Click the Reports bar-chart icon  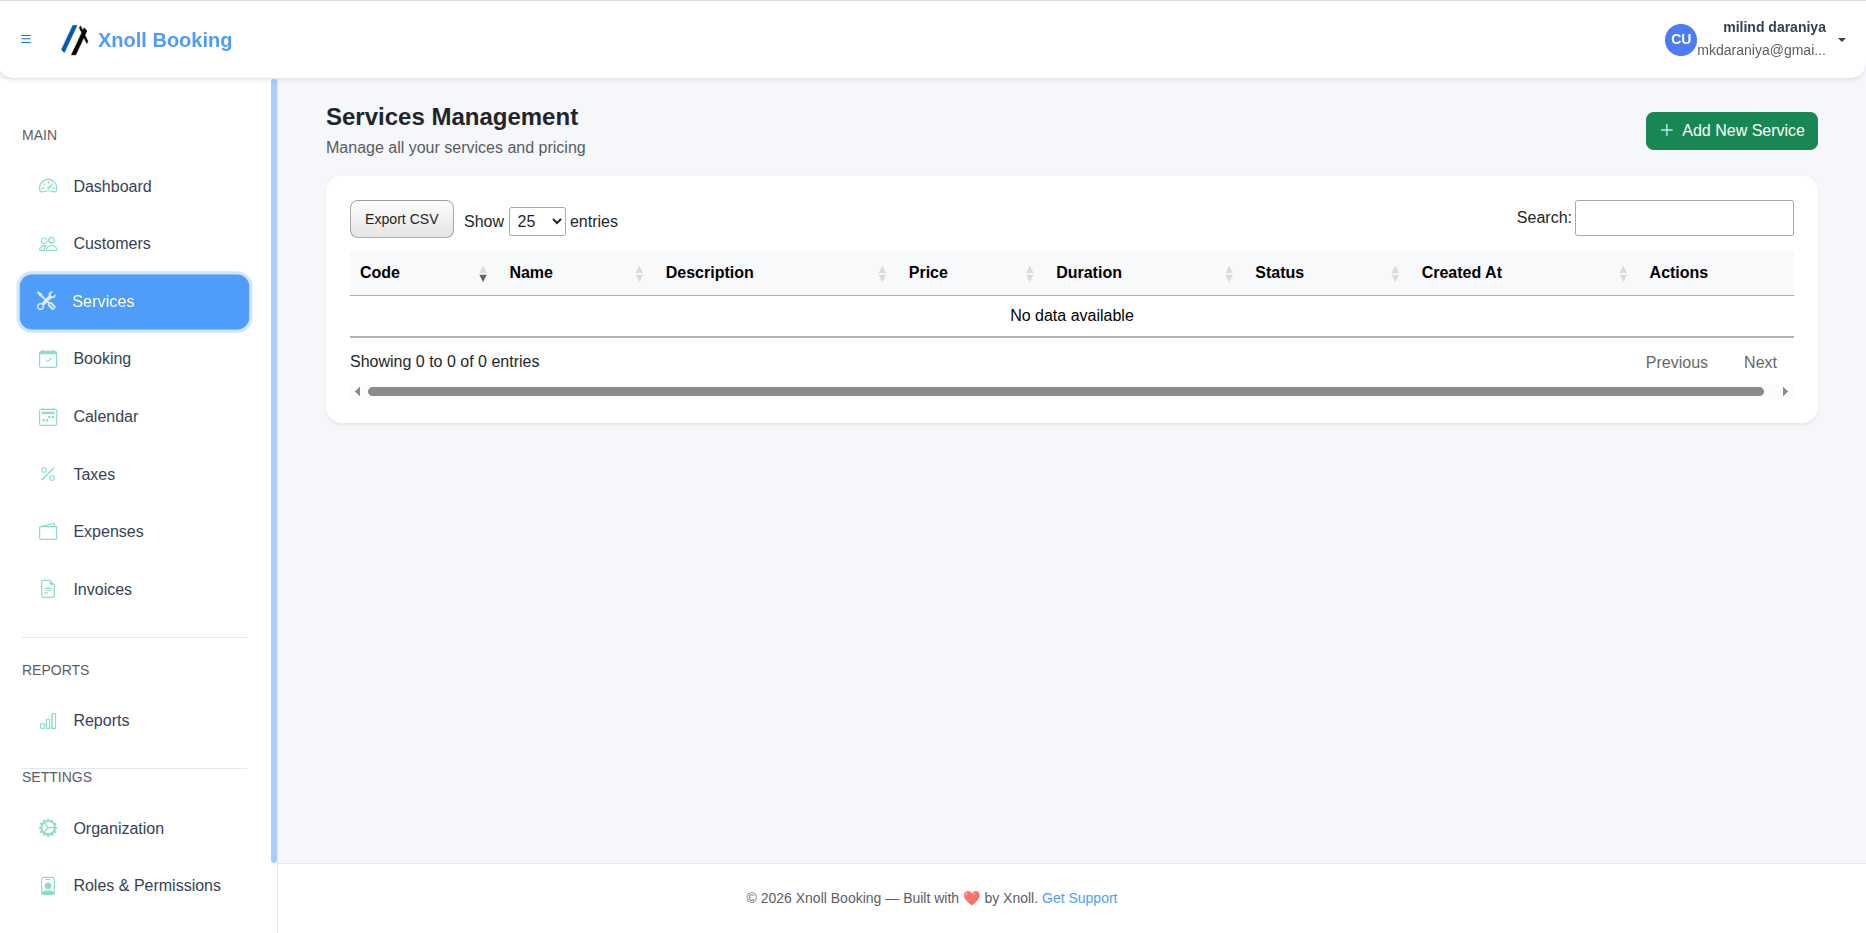(48, 720)
